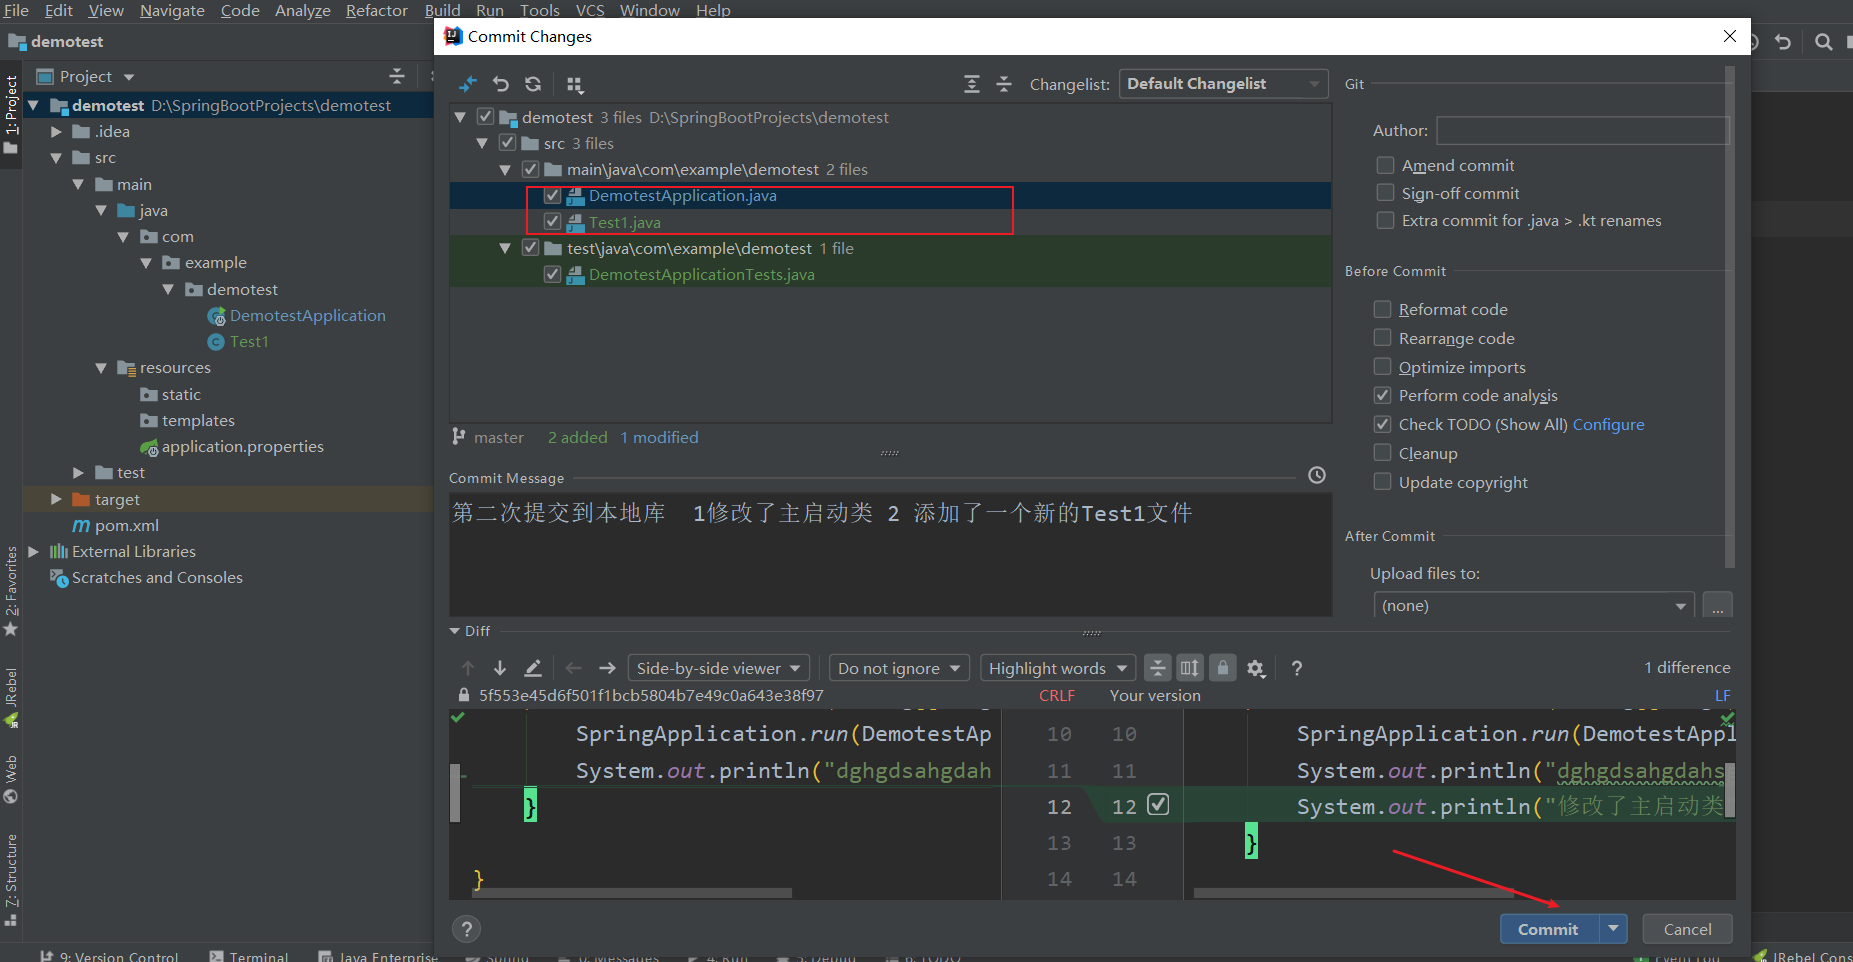Image resolution: width=1853 pixels, height=962 pixels.
Task: Open the Do not ignore dropdown
Action: click(x=899, y=668)
